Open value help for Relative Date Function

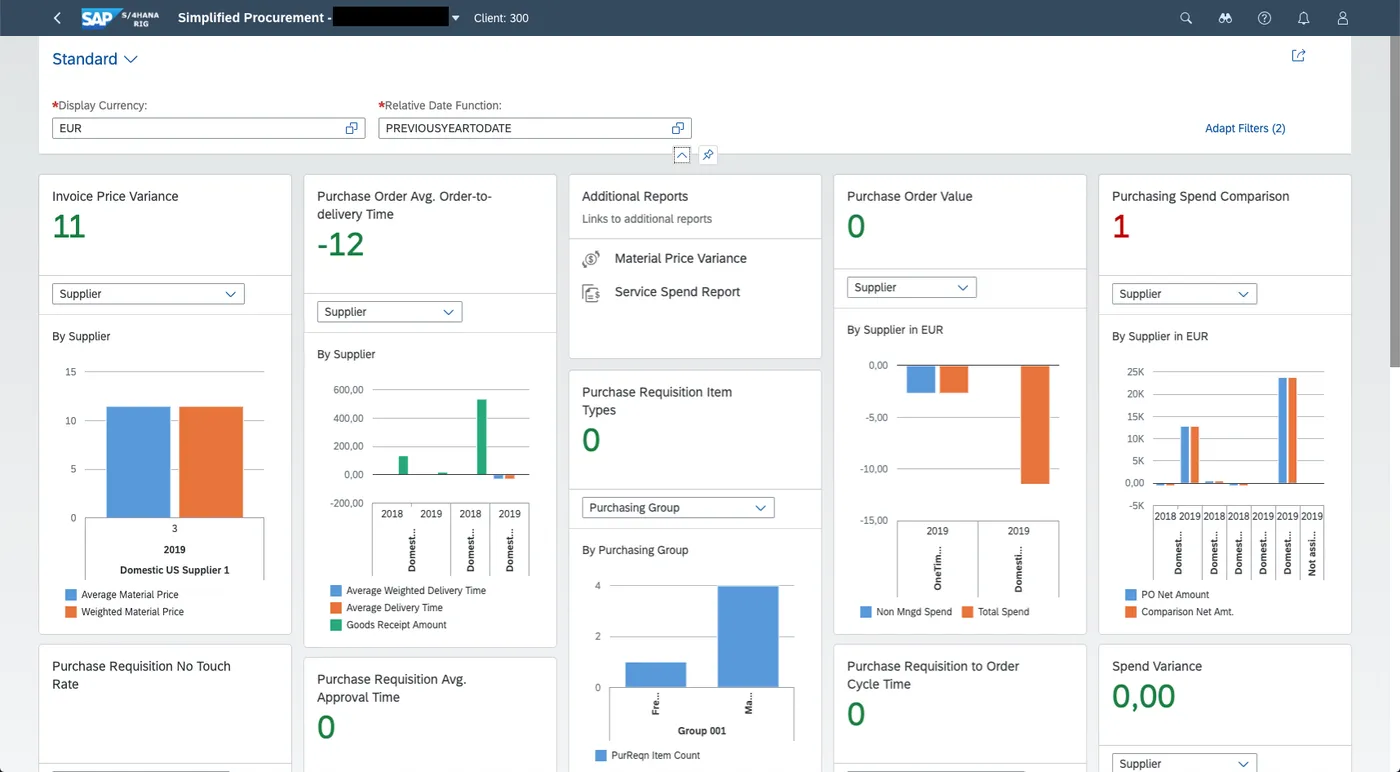click(x=678, y=128)
